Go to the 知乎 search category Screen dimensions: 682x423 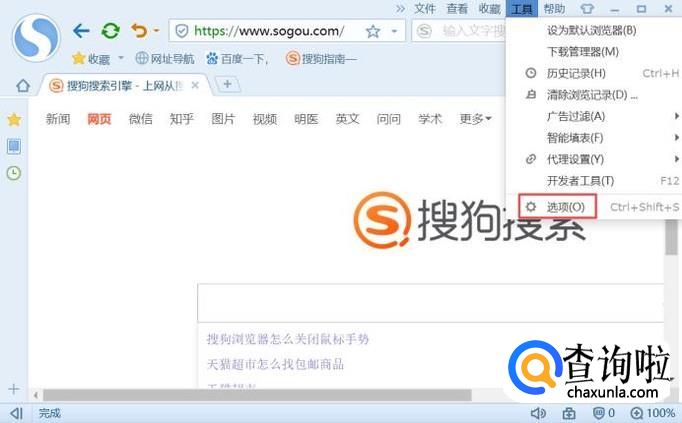point(182,119)
